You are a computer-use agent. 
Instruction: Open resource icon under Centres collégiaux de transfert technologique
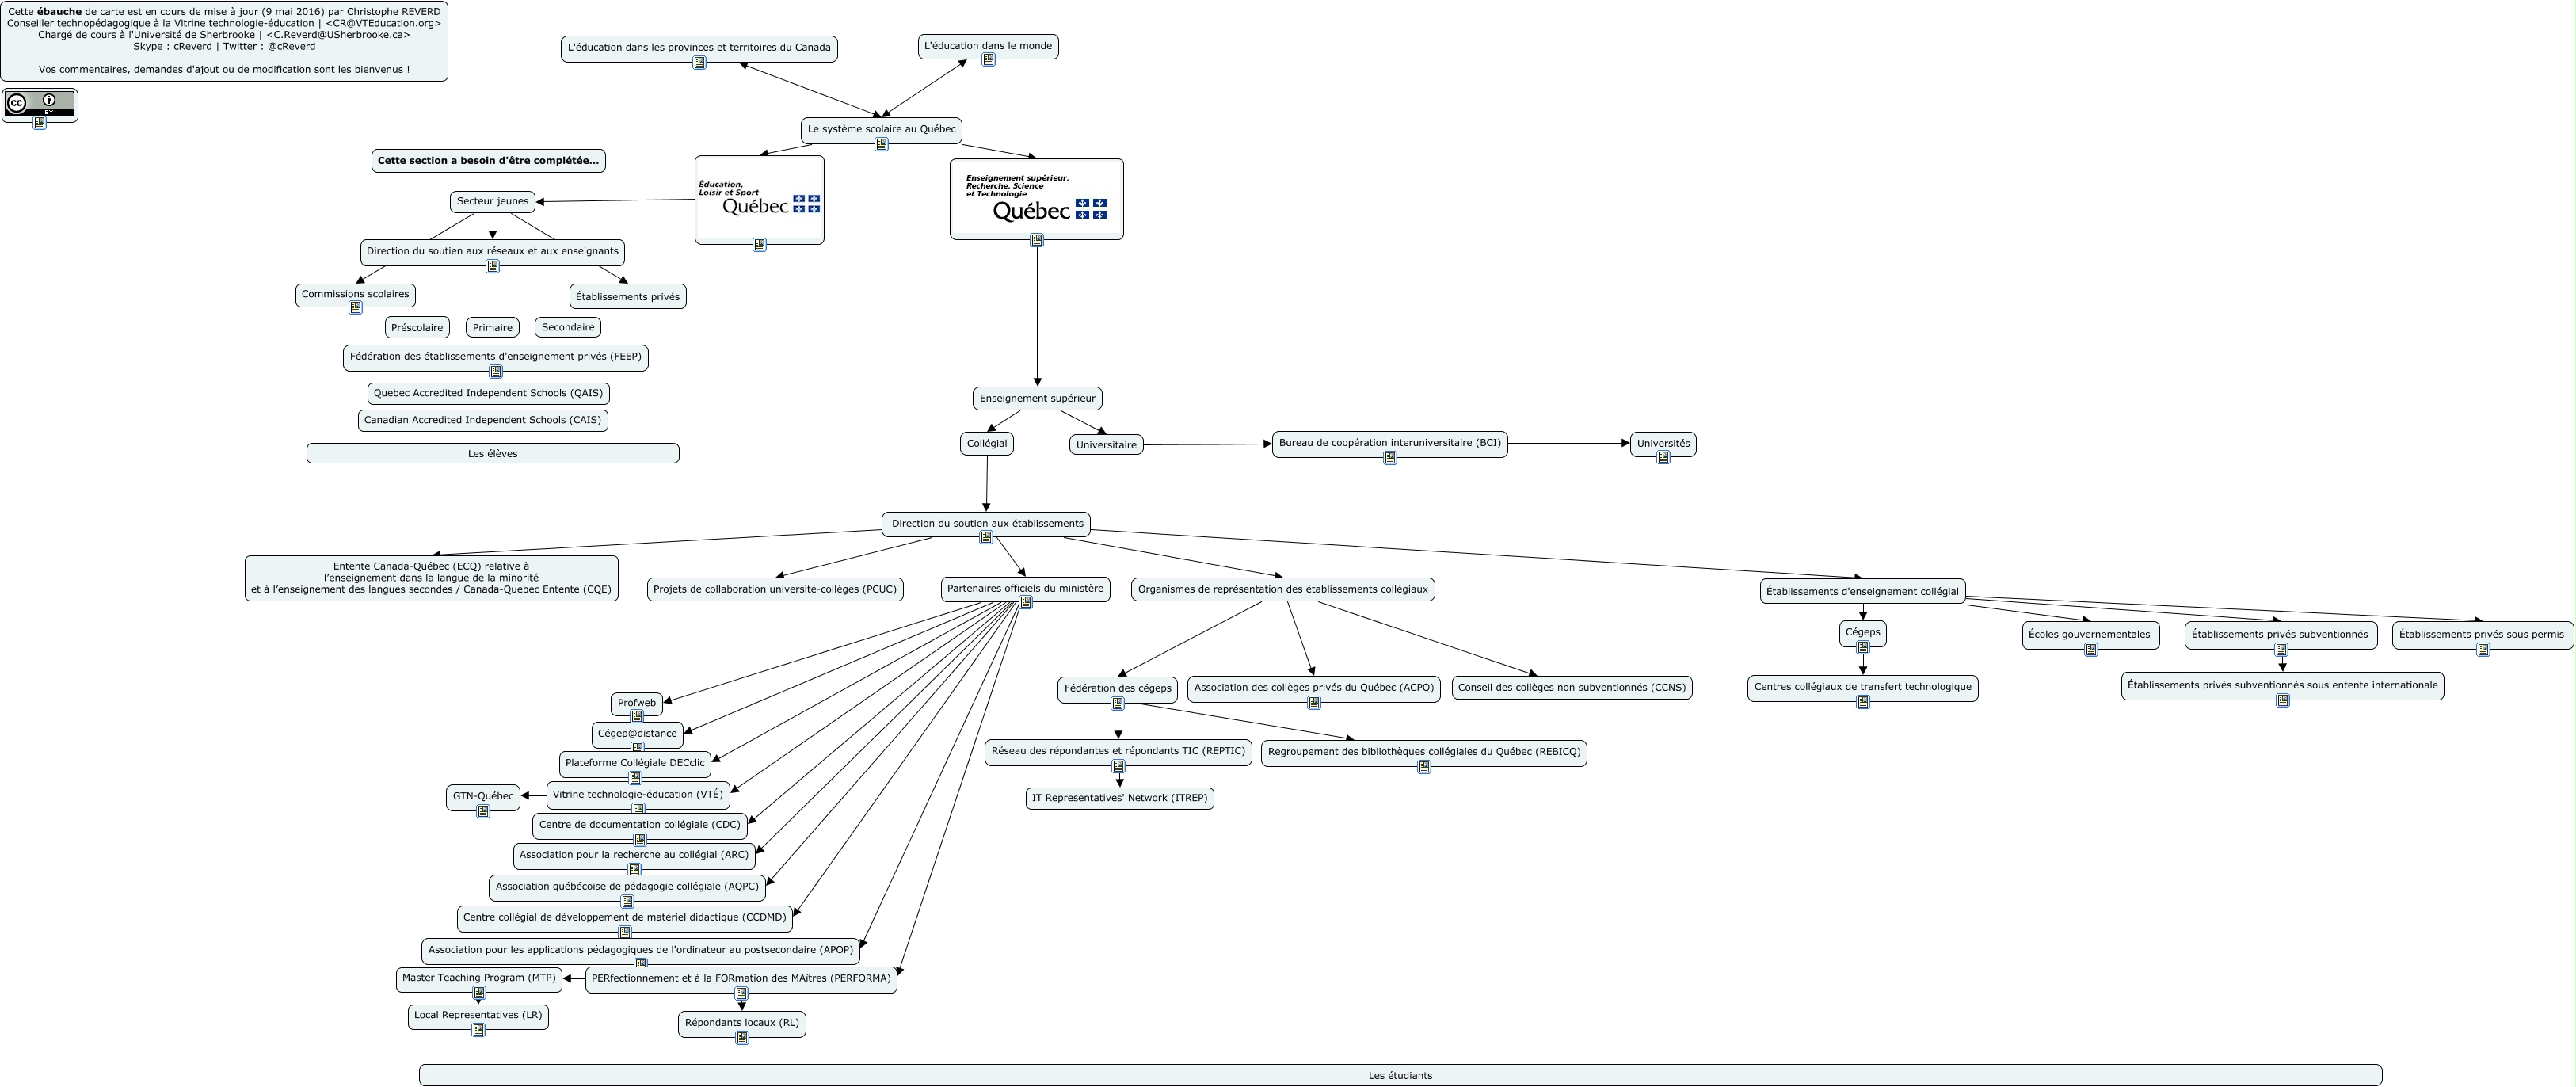pyautogui.click(x=1863, y=702)
